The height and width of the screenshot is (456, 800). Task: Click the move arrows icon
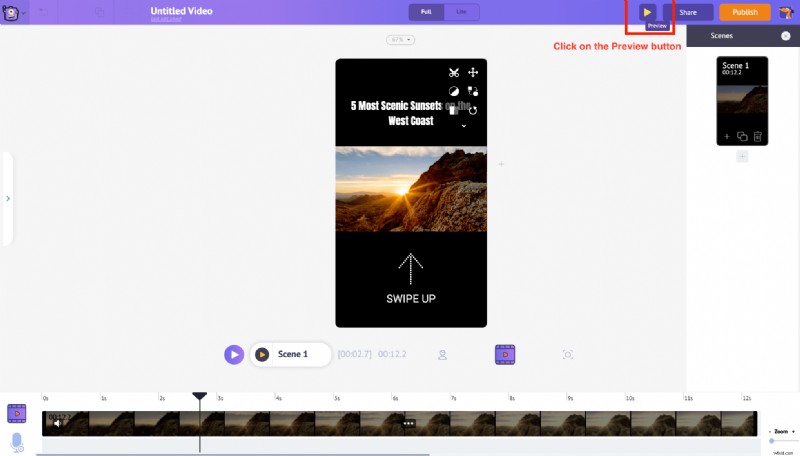473,72
